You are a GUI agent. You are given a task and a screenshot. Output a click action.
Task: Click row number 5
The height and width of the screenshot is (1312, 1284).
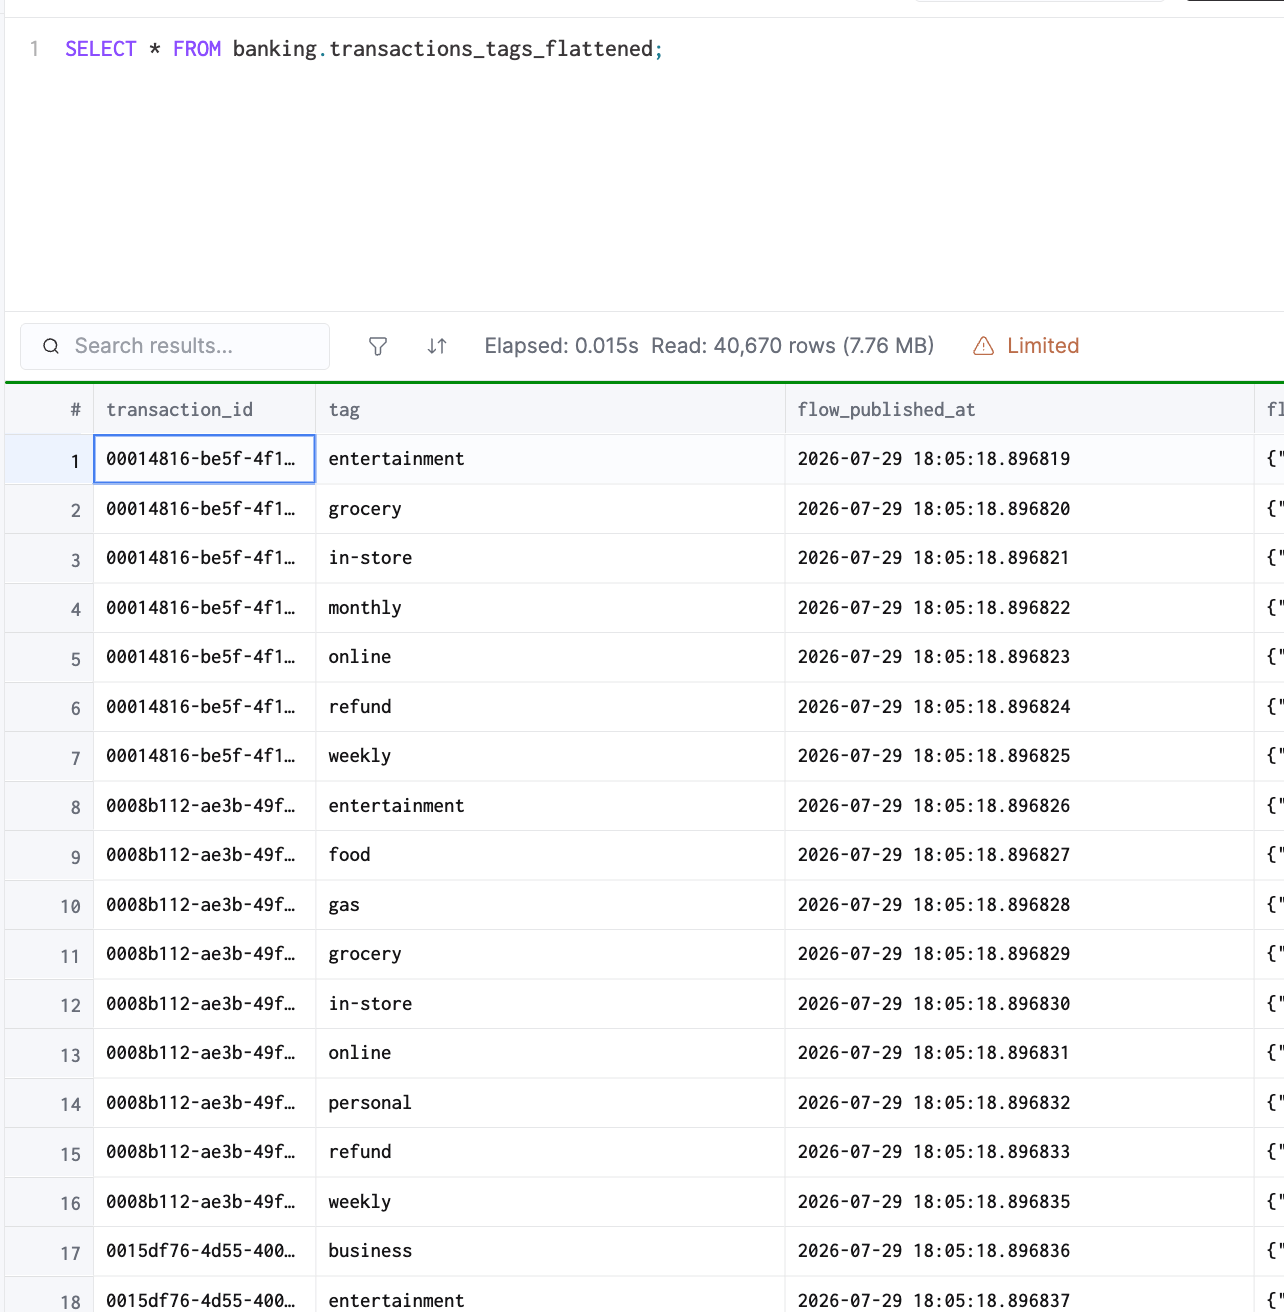(x=76, y=660)
